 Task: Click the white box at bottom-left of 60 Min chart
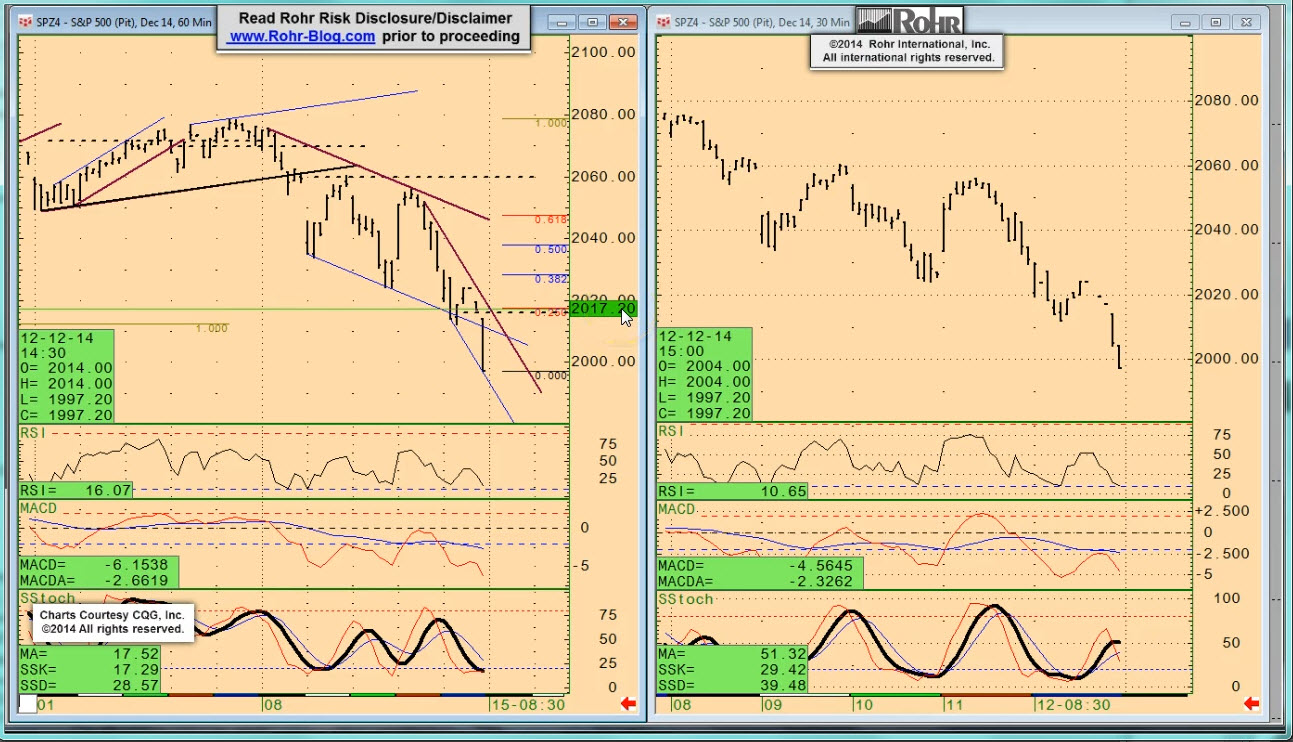coord(27,704)
